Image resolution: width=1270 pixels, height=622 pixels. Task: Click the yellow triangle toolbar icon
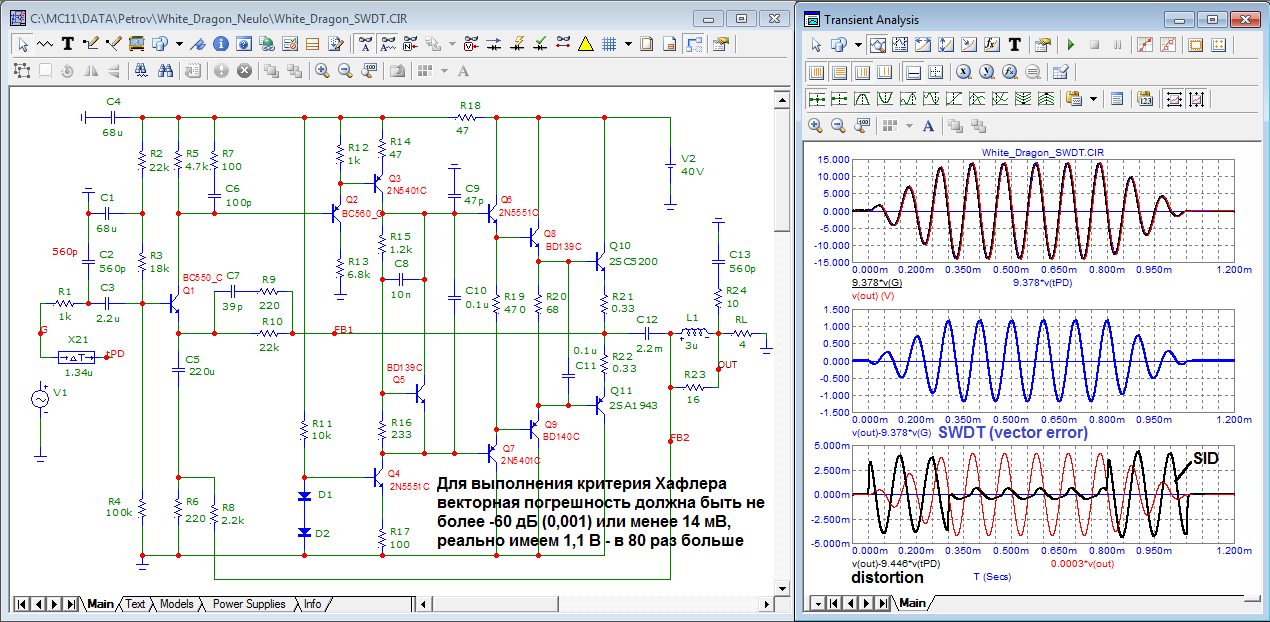pos(585,44)
